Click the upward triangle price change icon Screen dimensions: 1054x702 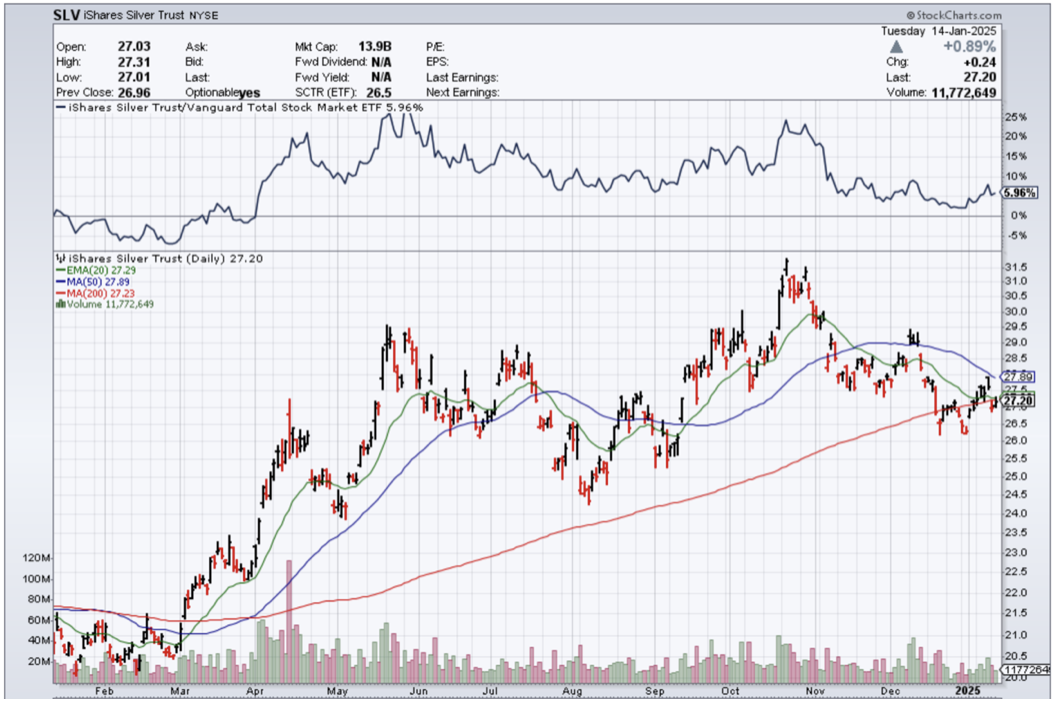895,46
